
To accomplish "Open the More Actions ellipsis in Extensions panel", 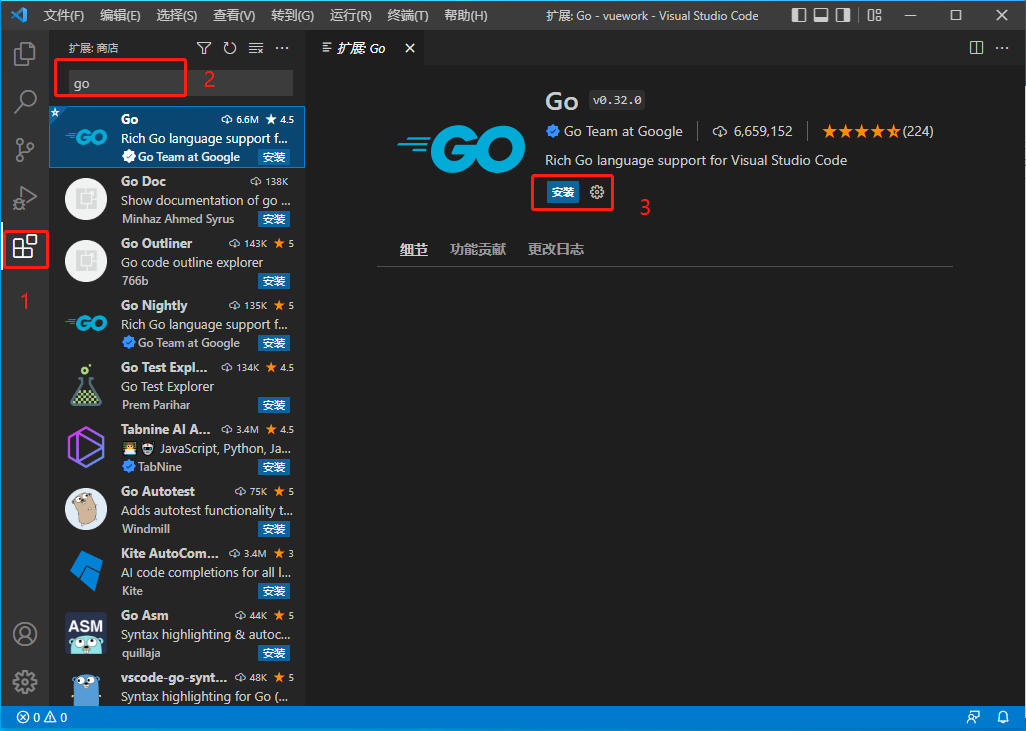I will coord(281,47).
